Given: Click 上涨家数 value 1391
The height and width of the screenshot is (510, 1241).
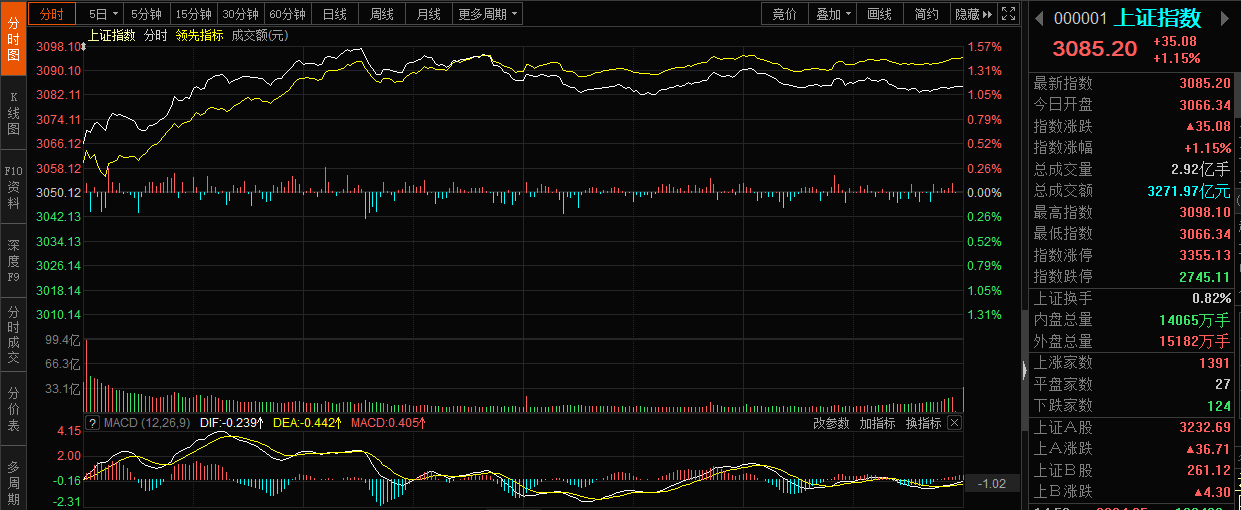Looking at the screenshot, I should pos(1215,363).
